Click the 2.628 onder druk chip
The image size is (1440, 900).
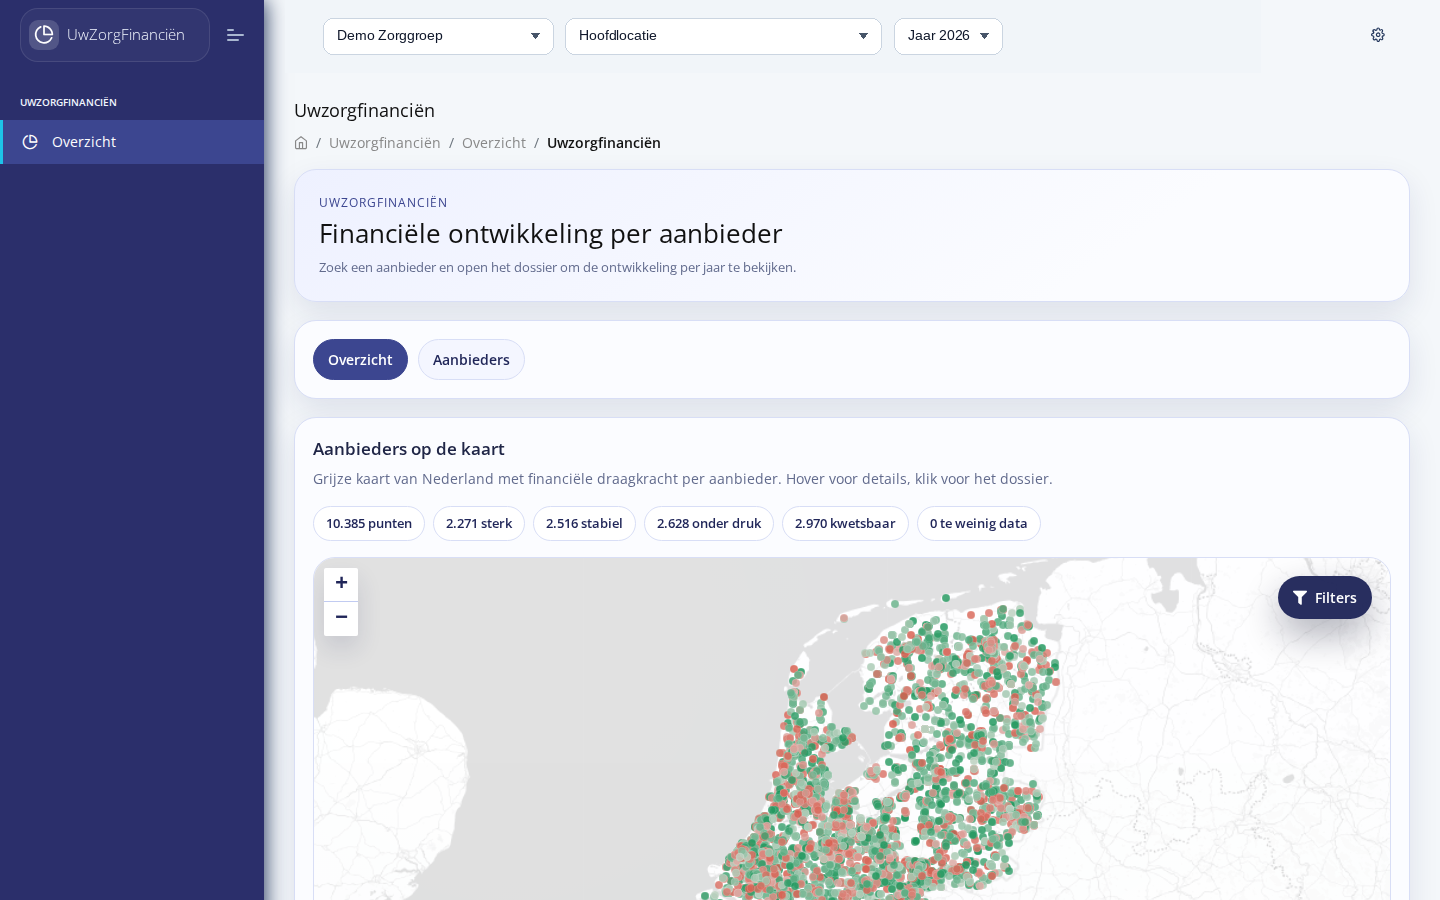pyautogui.click(x=709, y=524)
